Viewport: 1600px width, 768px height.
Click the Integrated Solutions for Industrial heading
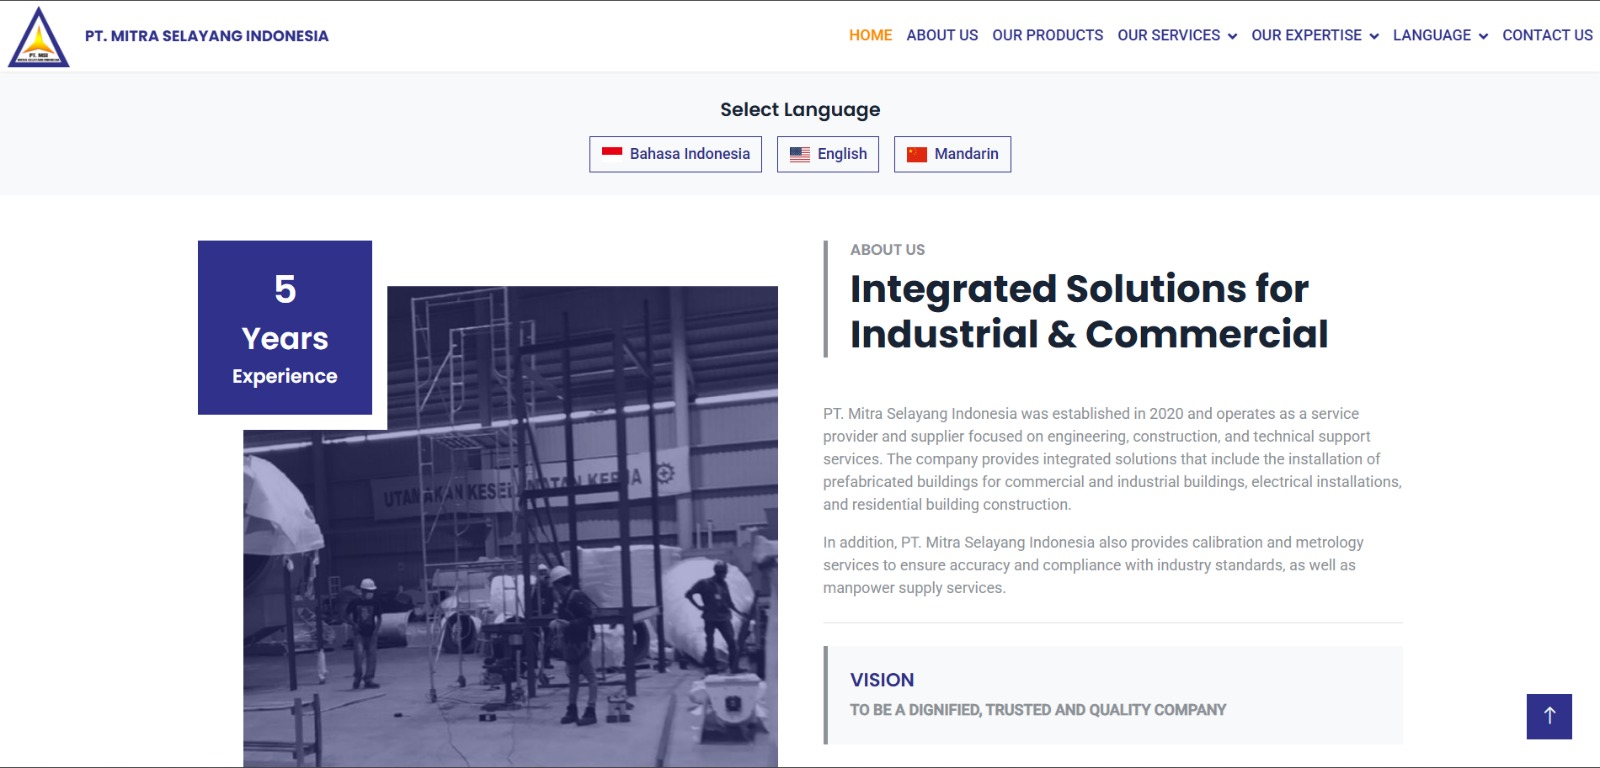click(x=1089, y=311)
